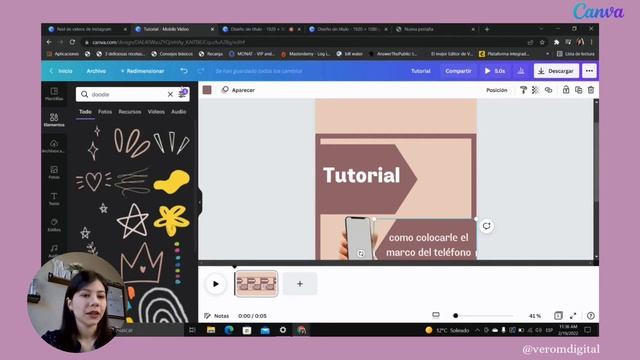Click the link icon in toolbar
Image resolution: width=640 pixels, height=360 pixels.
point(549,90)
